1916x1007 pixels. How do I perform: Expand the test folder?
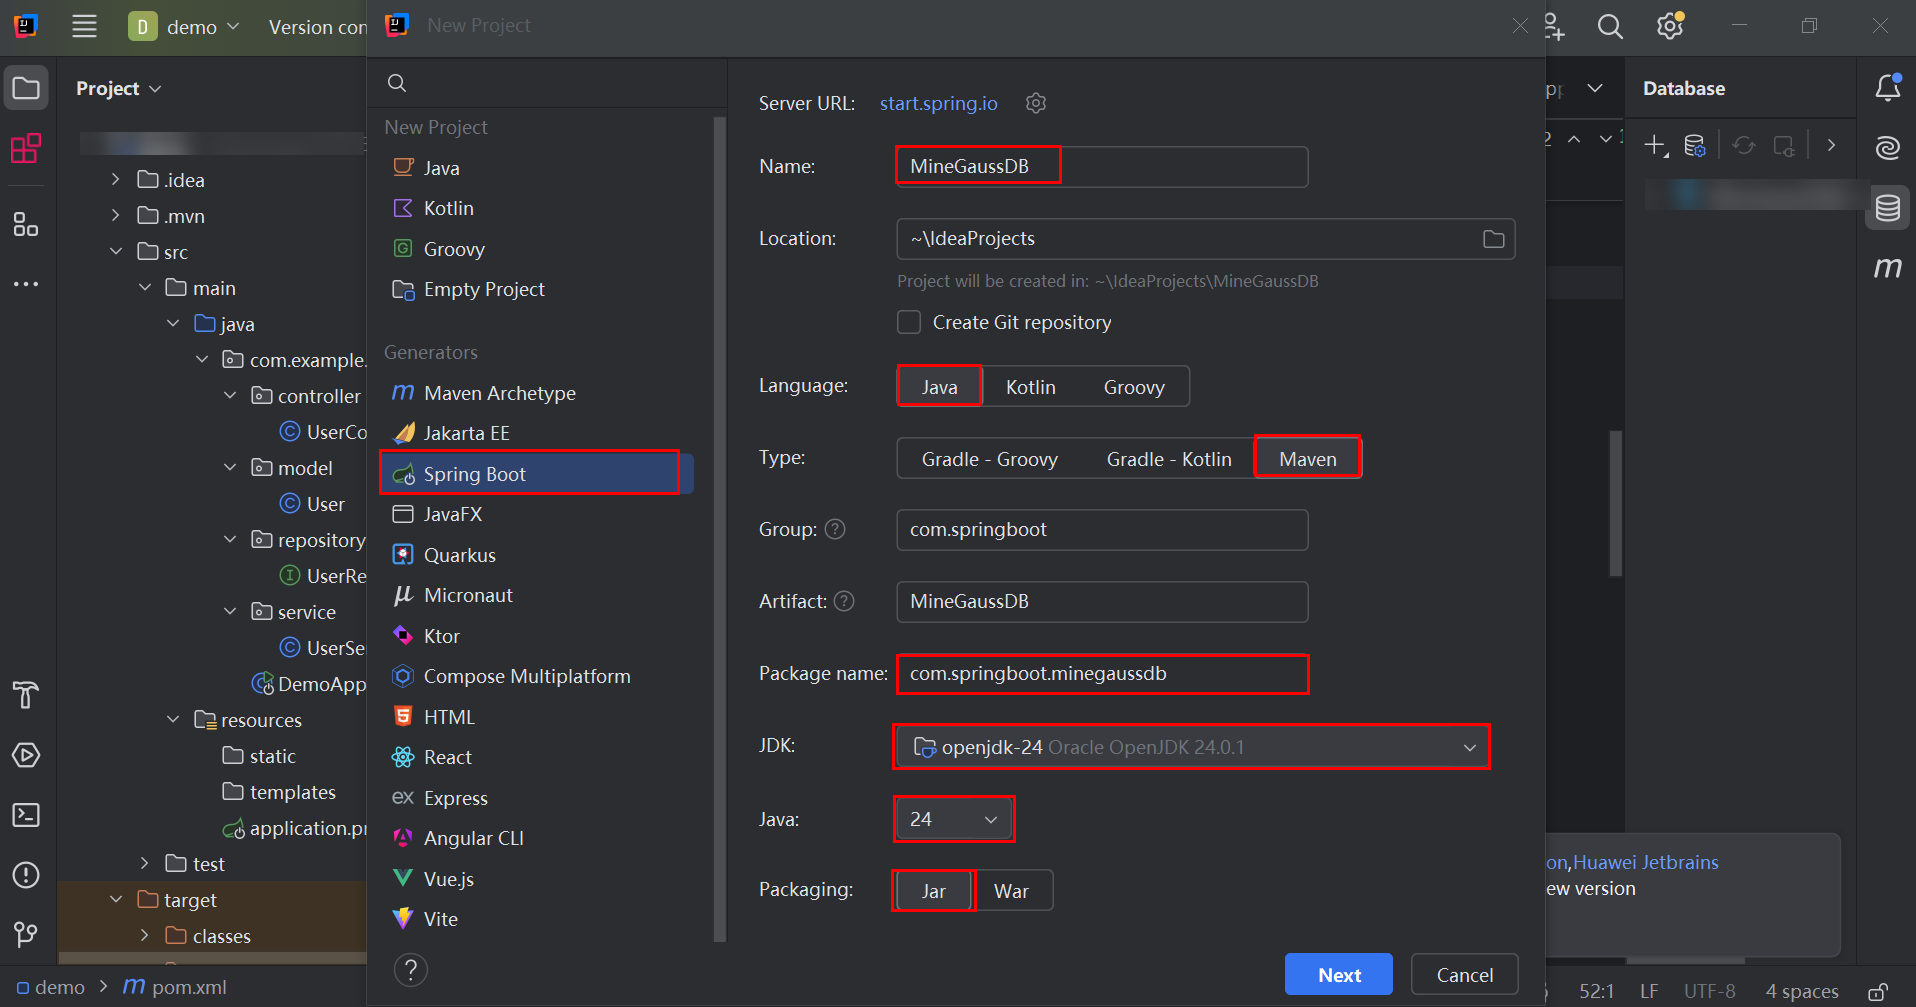(x=144, y=864)
